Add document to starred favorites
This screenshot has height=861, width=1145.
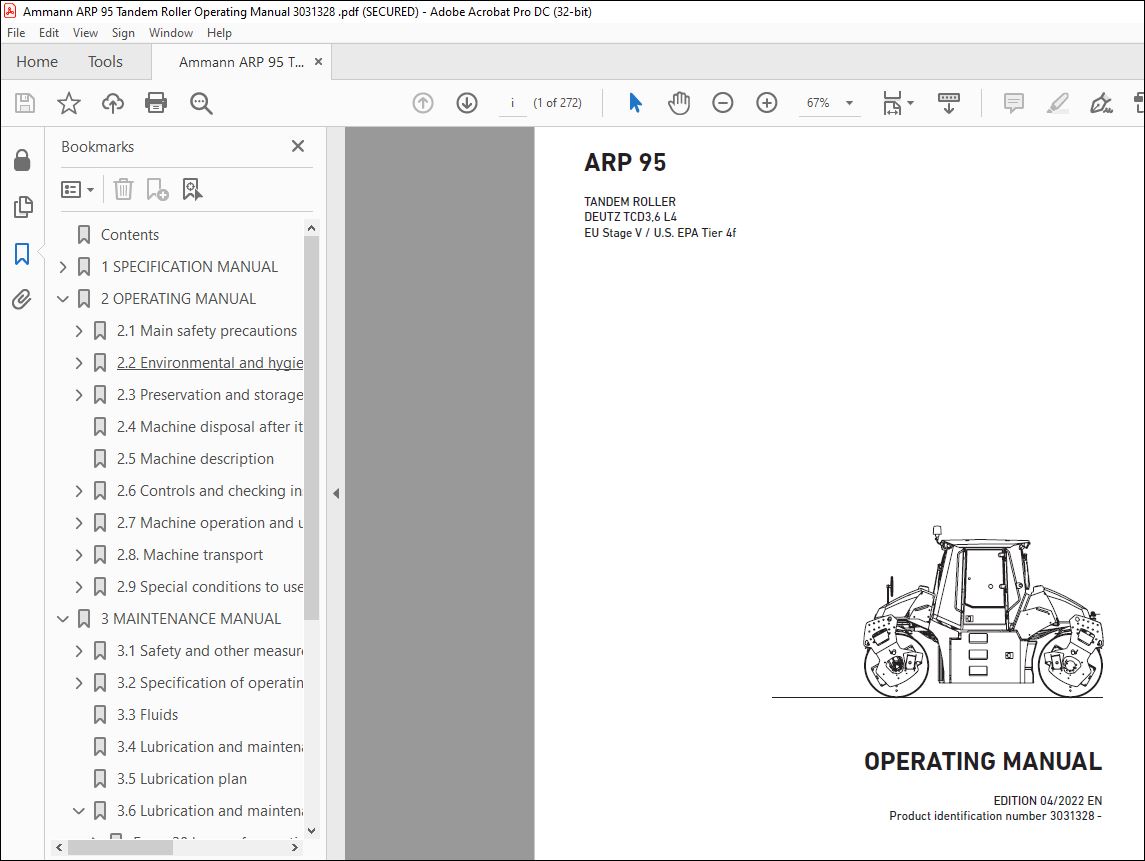(69, 103)
